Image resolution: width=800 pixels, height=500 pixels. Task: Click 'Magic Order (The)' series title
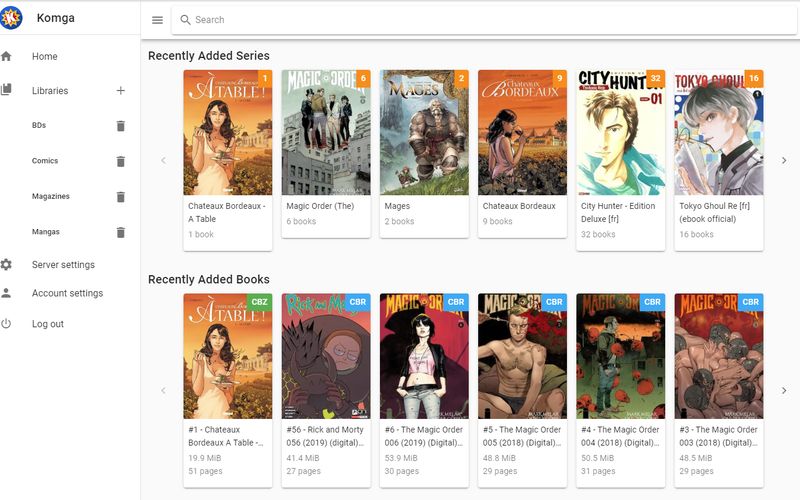coord(320,206)
